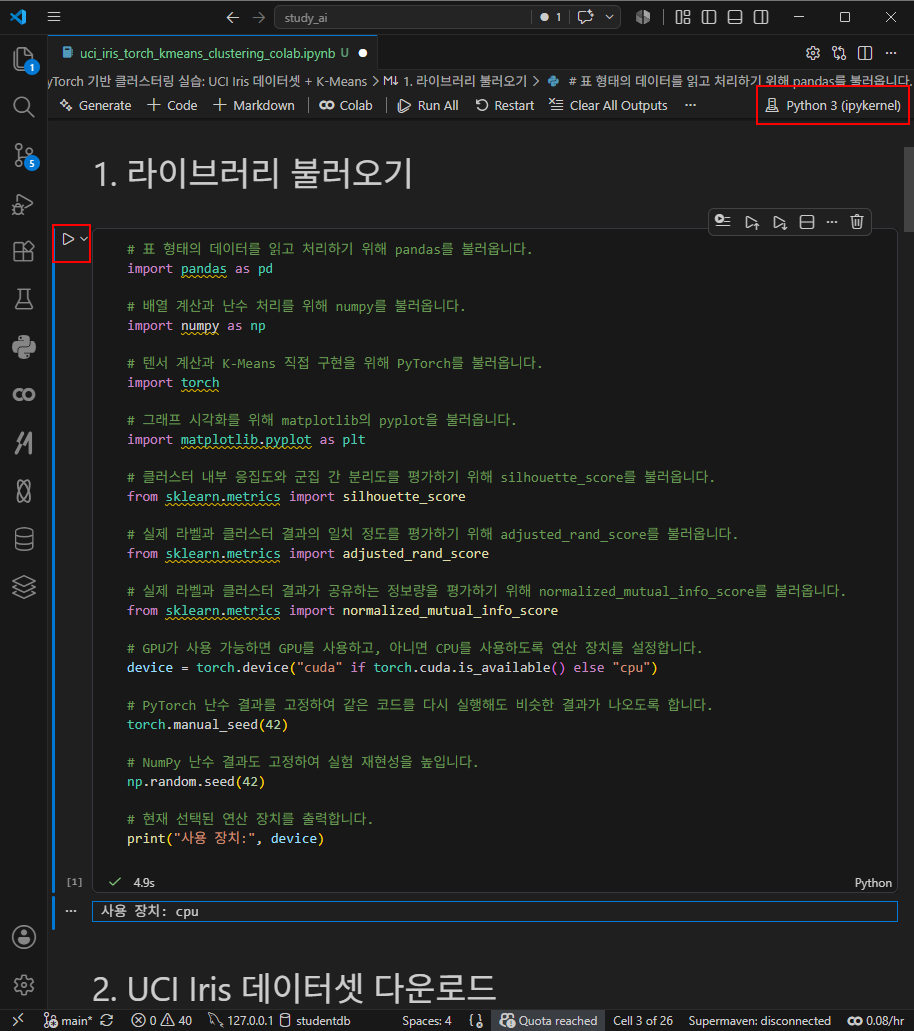This screenshot has height=1031, width=914.
Task: Click the 0.08/hr Colab status item
Action: [876, 1020]
